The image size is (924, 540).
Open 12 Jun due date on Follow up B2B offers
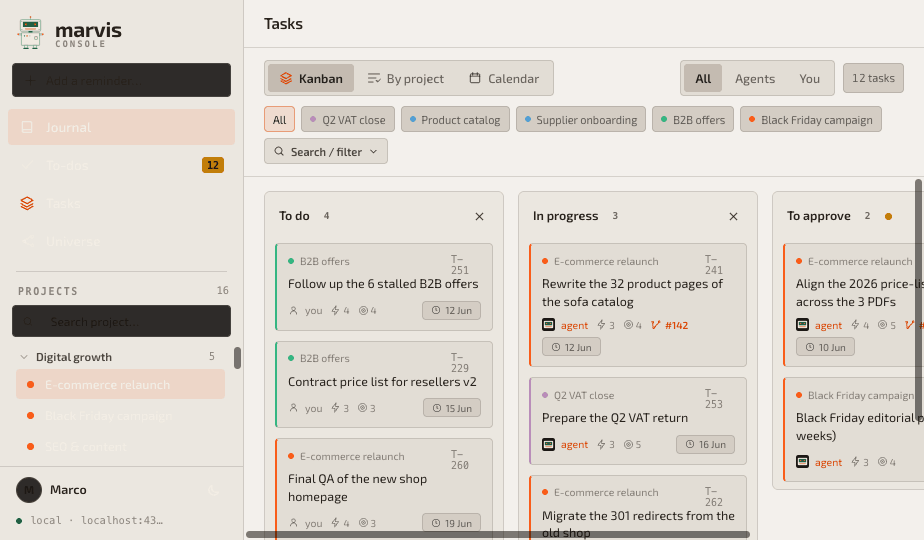coord(451,310)
